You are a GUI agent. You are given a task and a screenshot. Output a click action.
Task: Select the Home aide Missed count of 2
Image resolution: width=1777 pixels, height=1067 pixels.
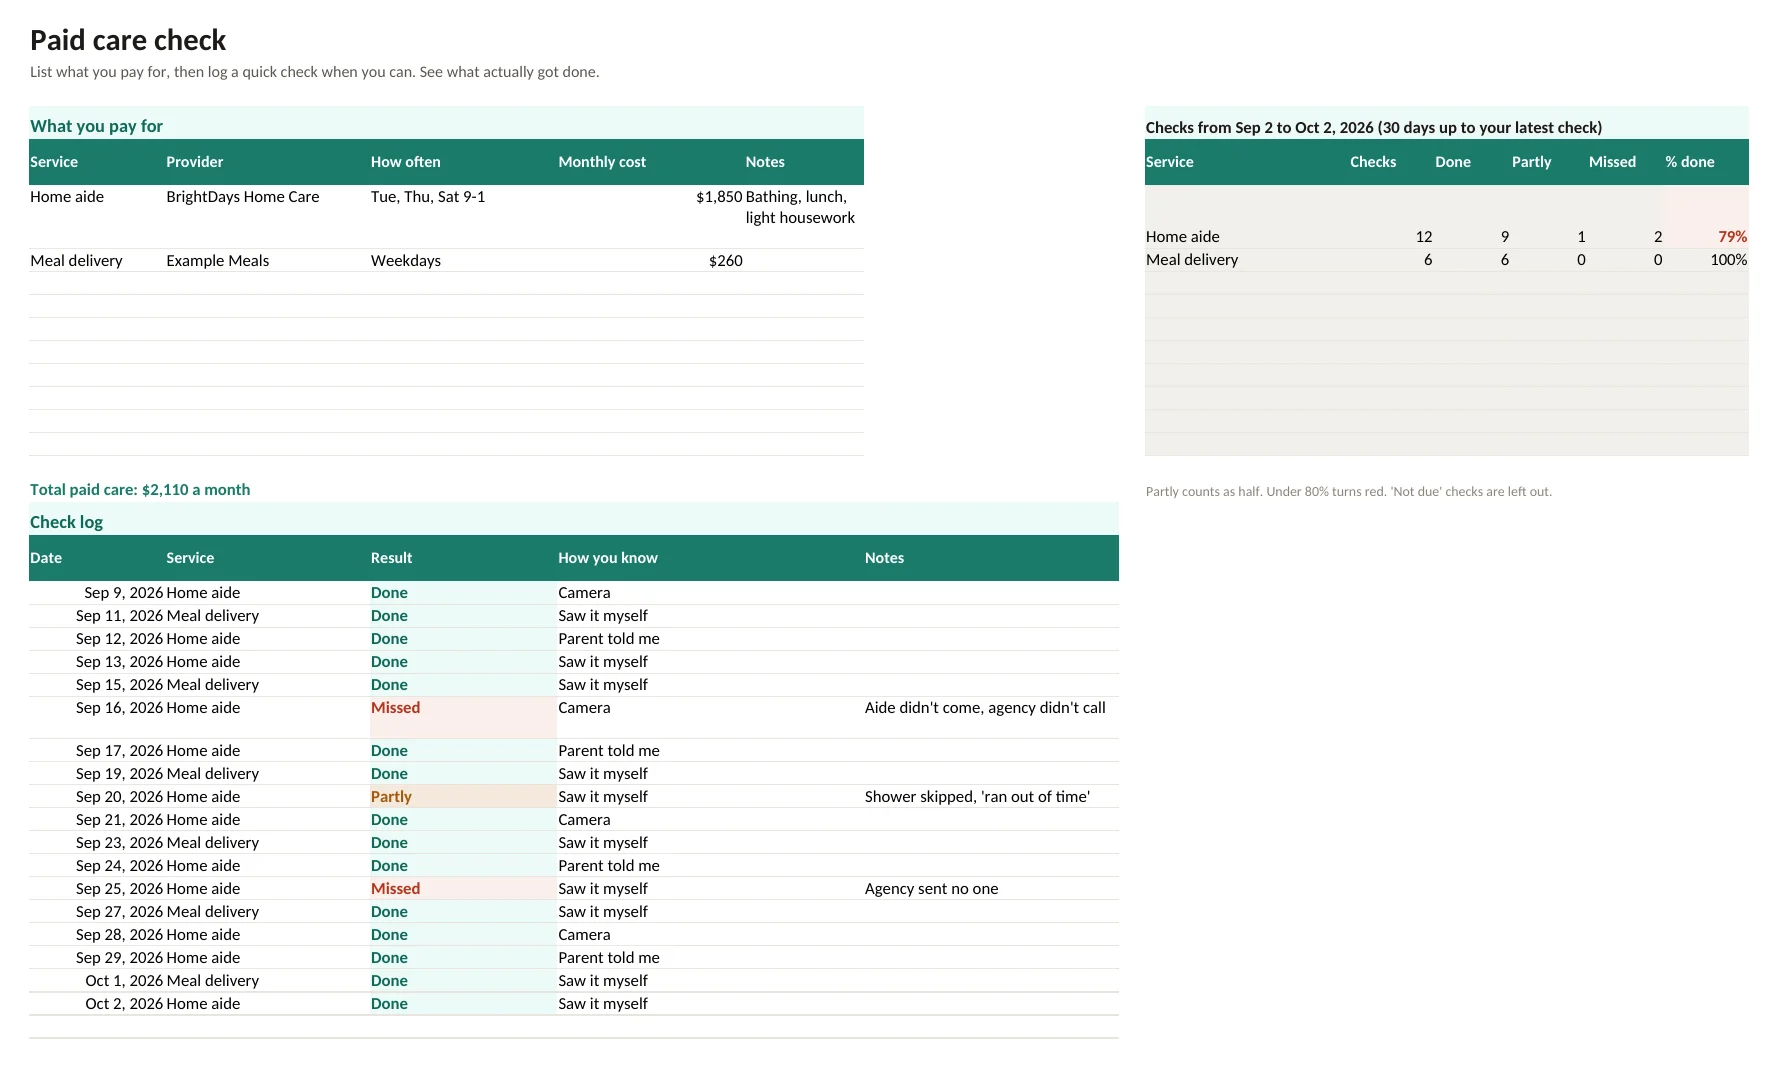(x=1657, y=237)
